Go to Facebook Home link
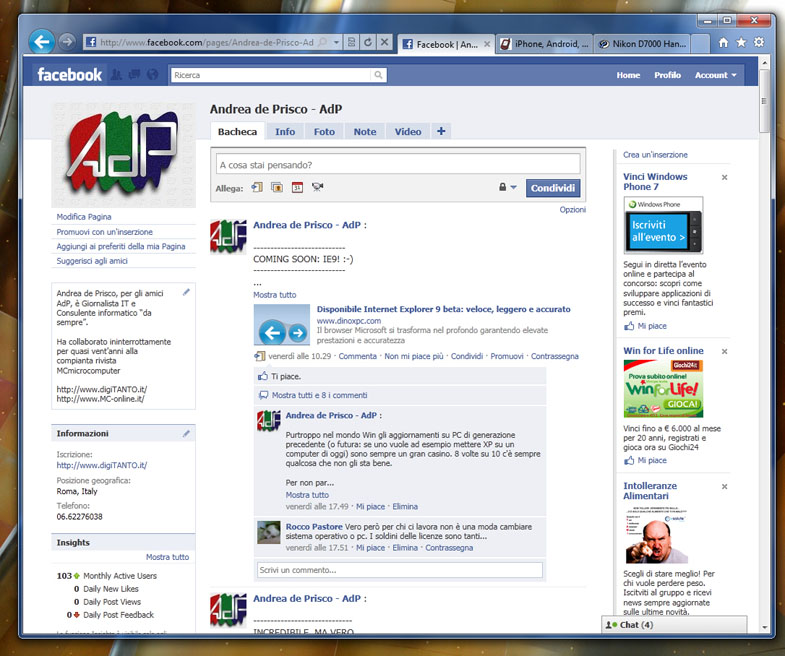This screenshot has width=785, height=656. tap(628, 75)
